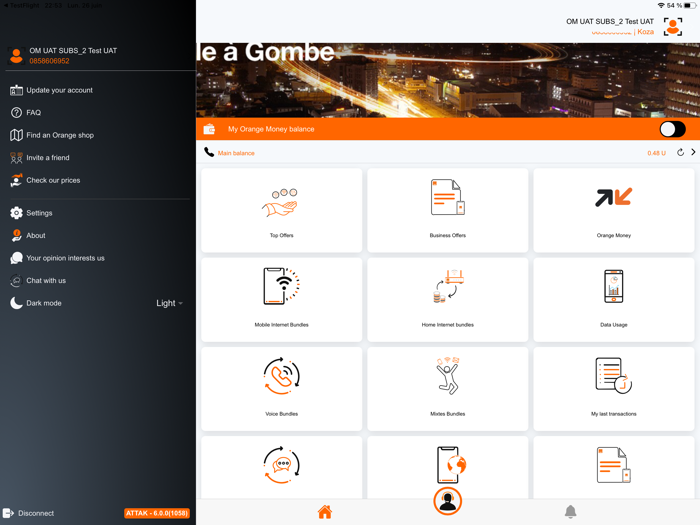Open the Data Usage tile
Image resolution: width=700 pixels, height=525 pixels.
pos(613,300)
